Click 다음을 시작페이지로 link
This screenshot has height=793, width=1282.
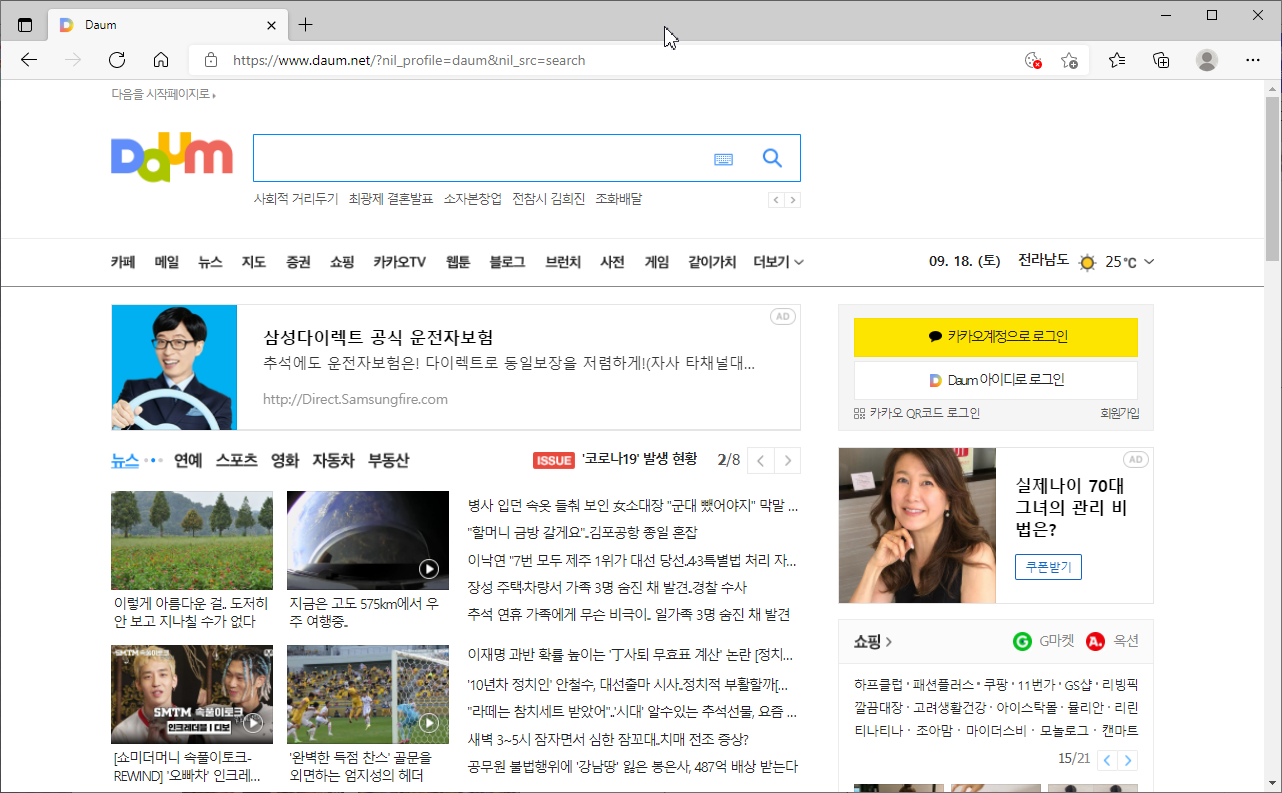(x=163, y=95)
